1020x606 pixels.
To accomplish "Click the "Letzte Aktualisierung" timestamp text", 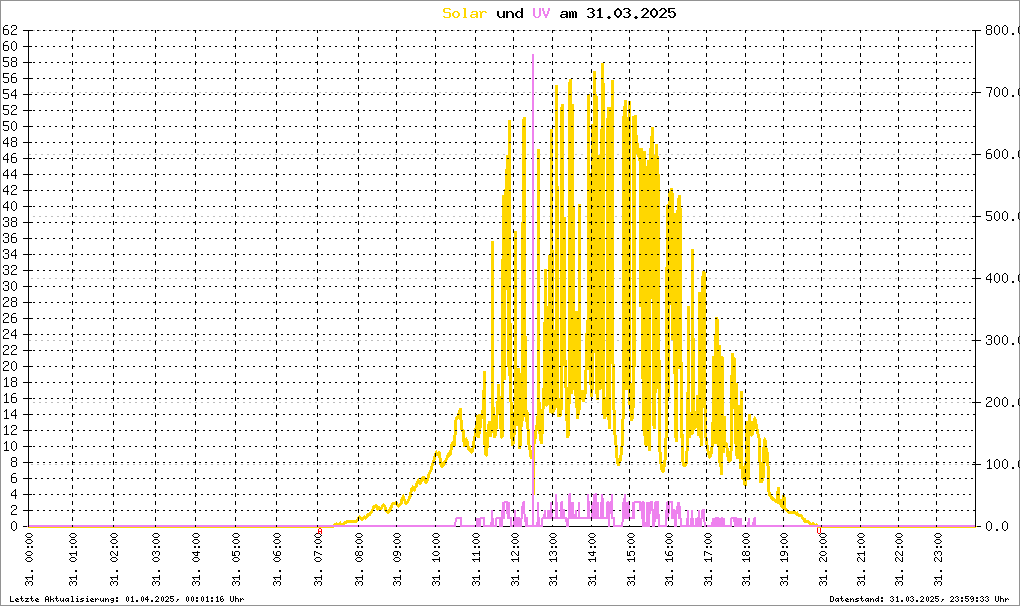I will click(126, 598).
